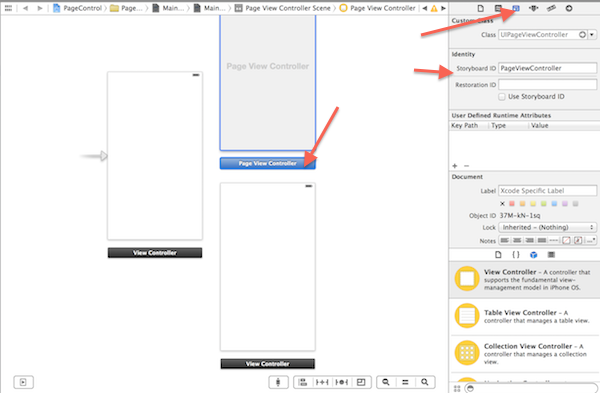This screenshot has width=600, height=393.
Task: Zoom in the storyboard canvas
Action: [425, 382]
